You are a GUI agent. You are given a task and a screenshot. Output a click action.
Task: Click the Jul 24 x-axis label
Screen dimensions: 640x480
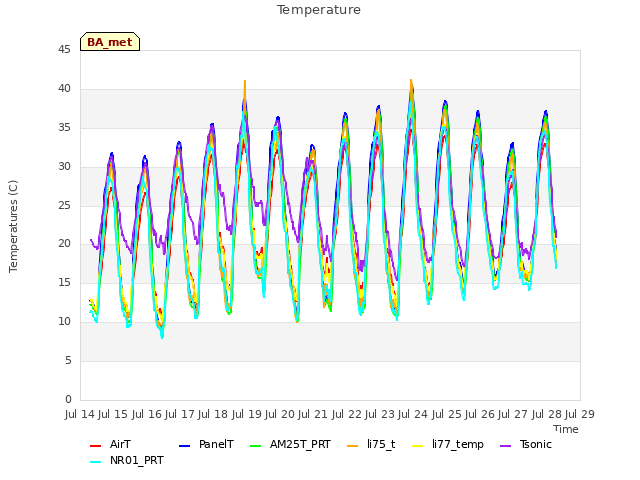point(413,414)
